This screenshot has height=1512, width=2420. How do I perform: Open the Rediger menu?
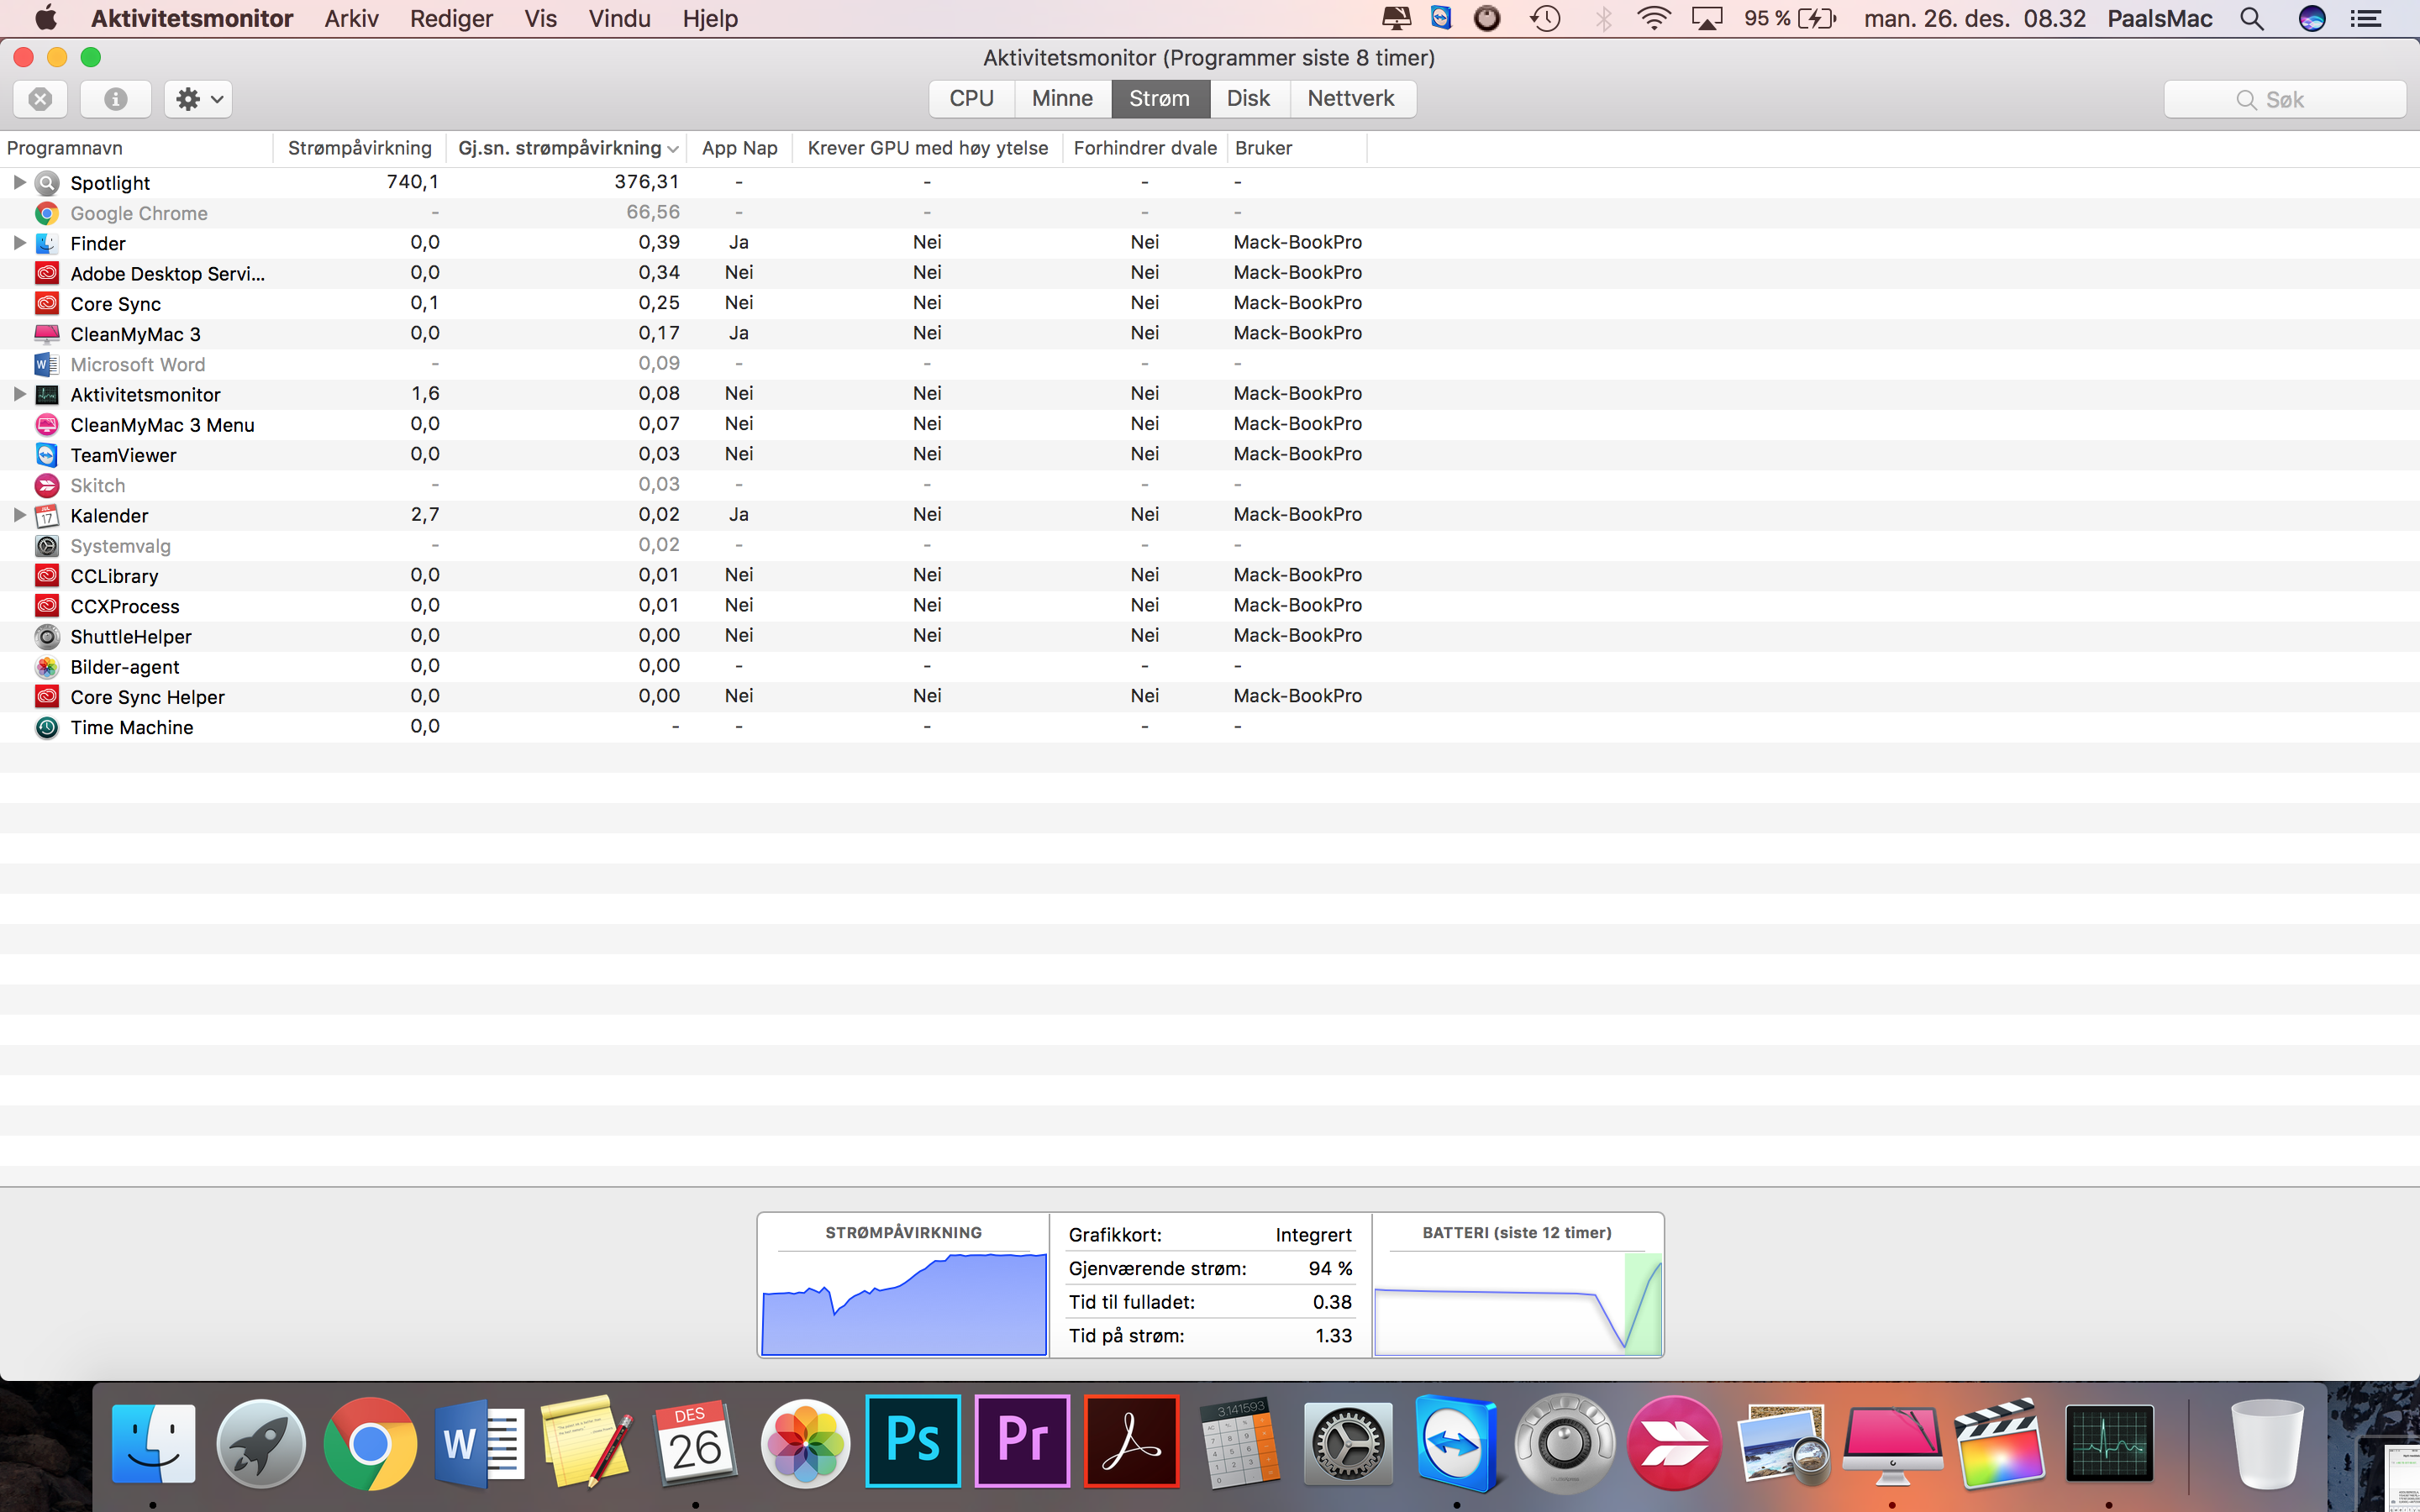[x=451, y=18]
